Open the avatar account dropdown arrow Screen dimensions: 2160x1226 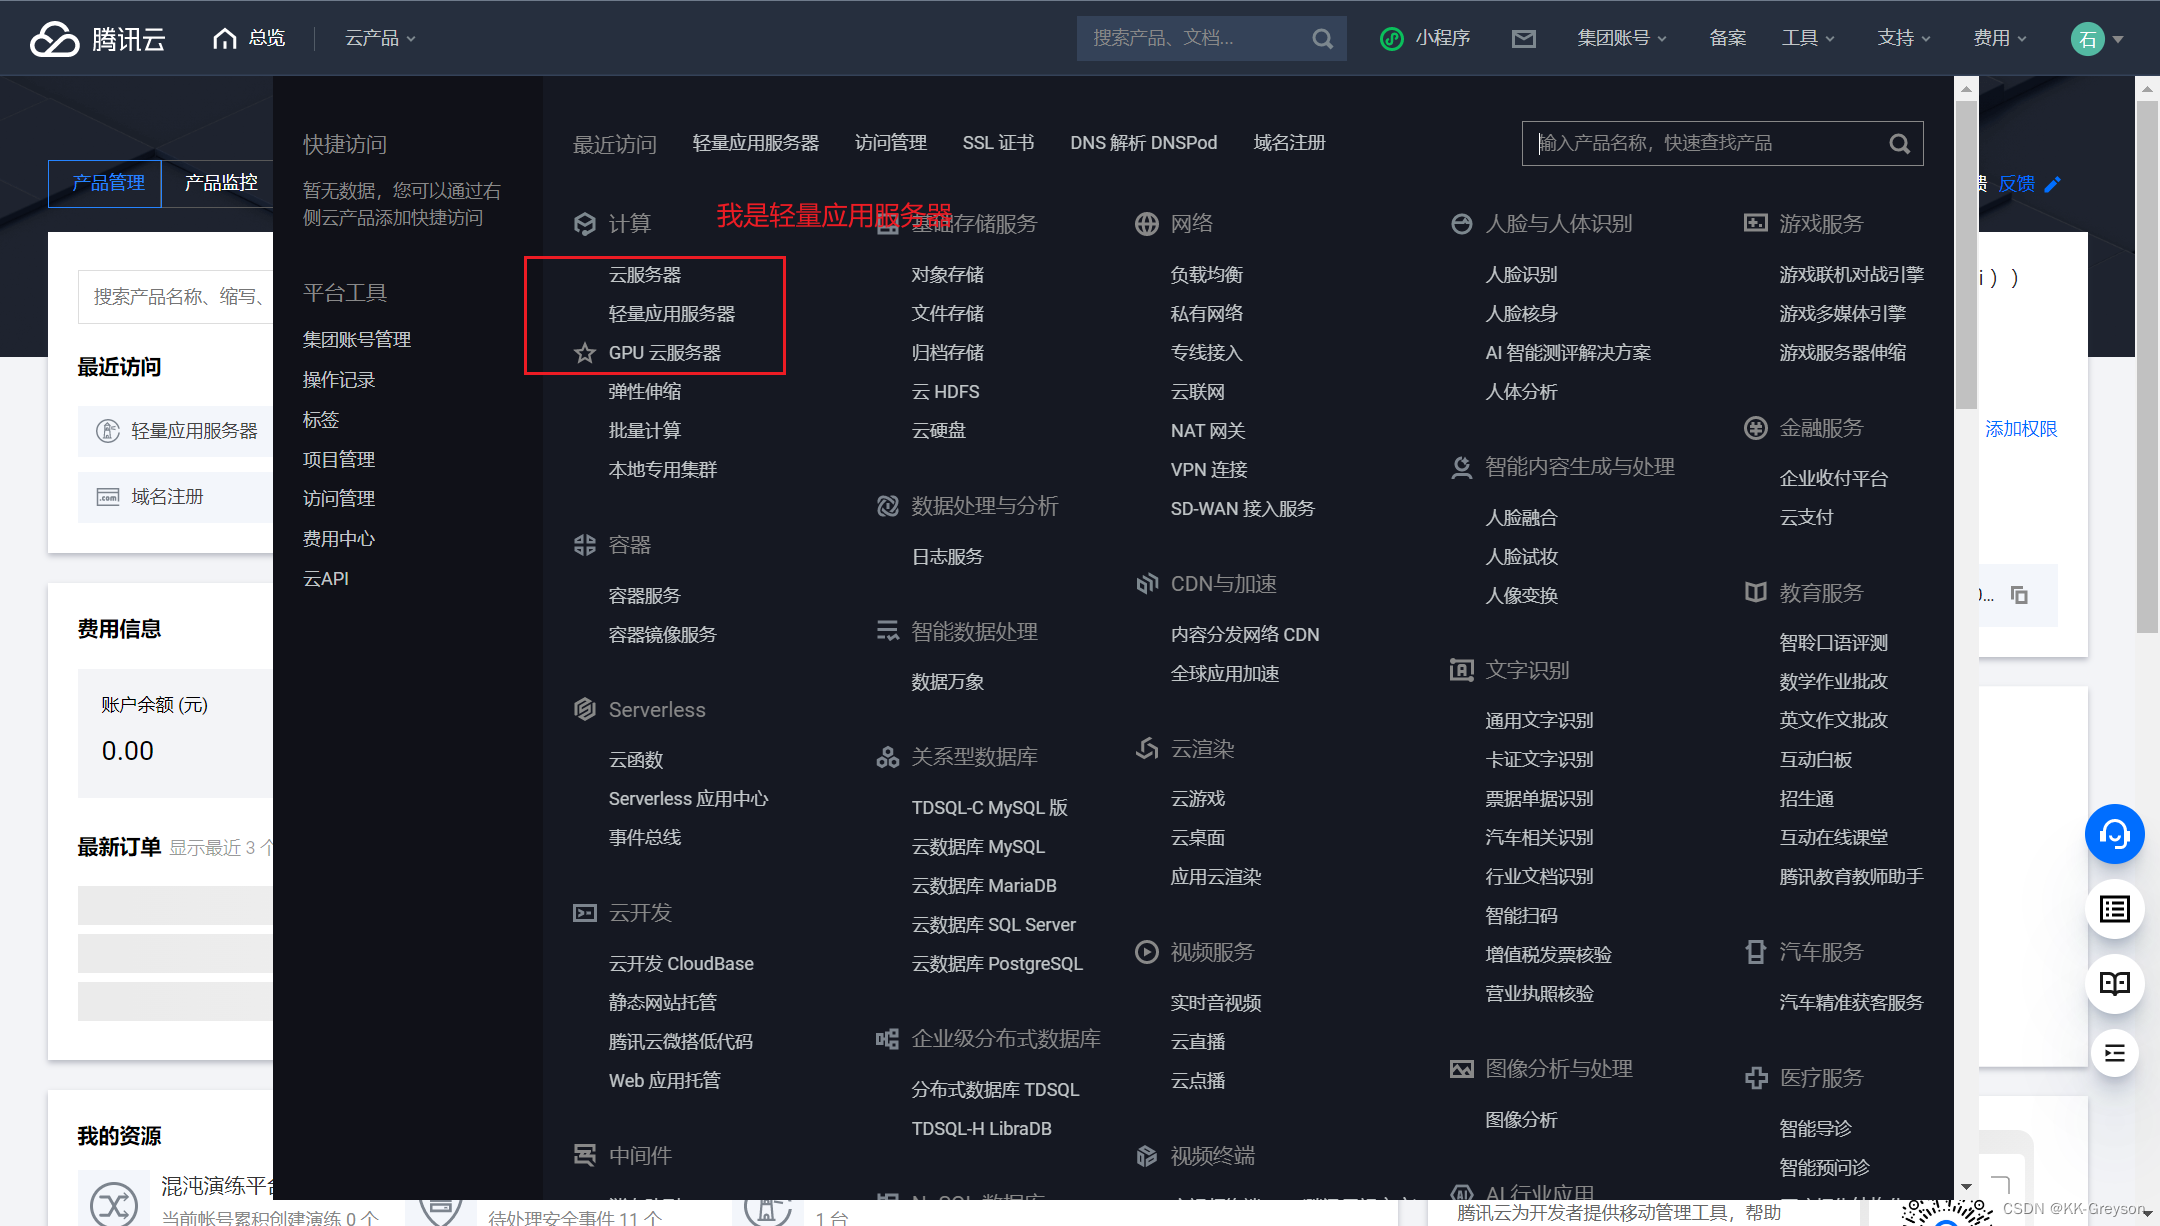pos(2118,39)
